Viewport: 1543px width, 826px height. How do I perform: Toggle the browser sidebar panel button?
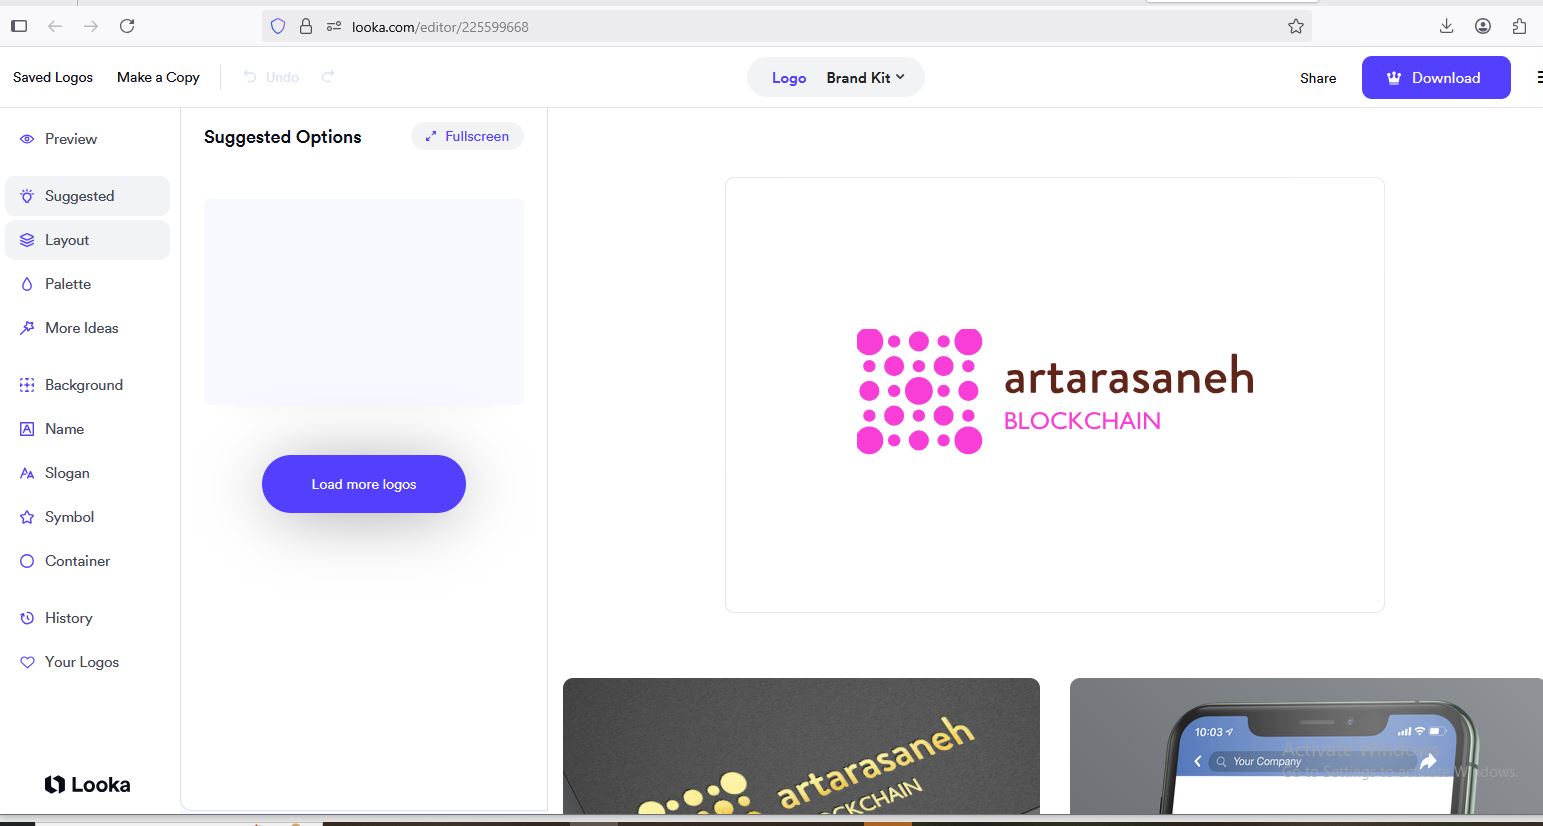(19, 26)
